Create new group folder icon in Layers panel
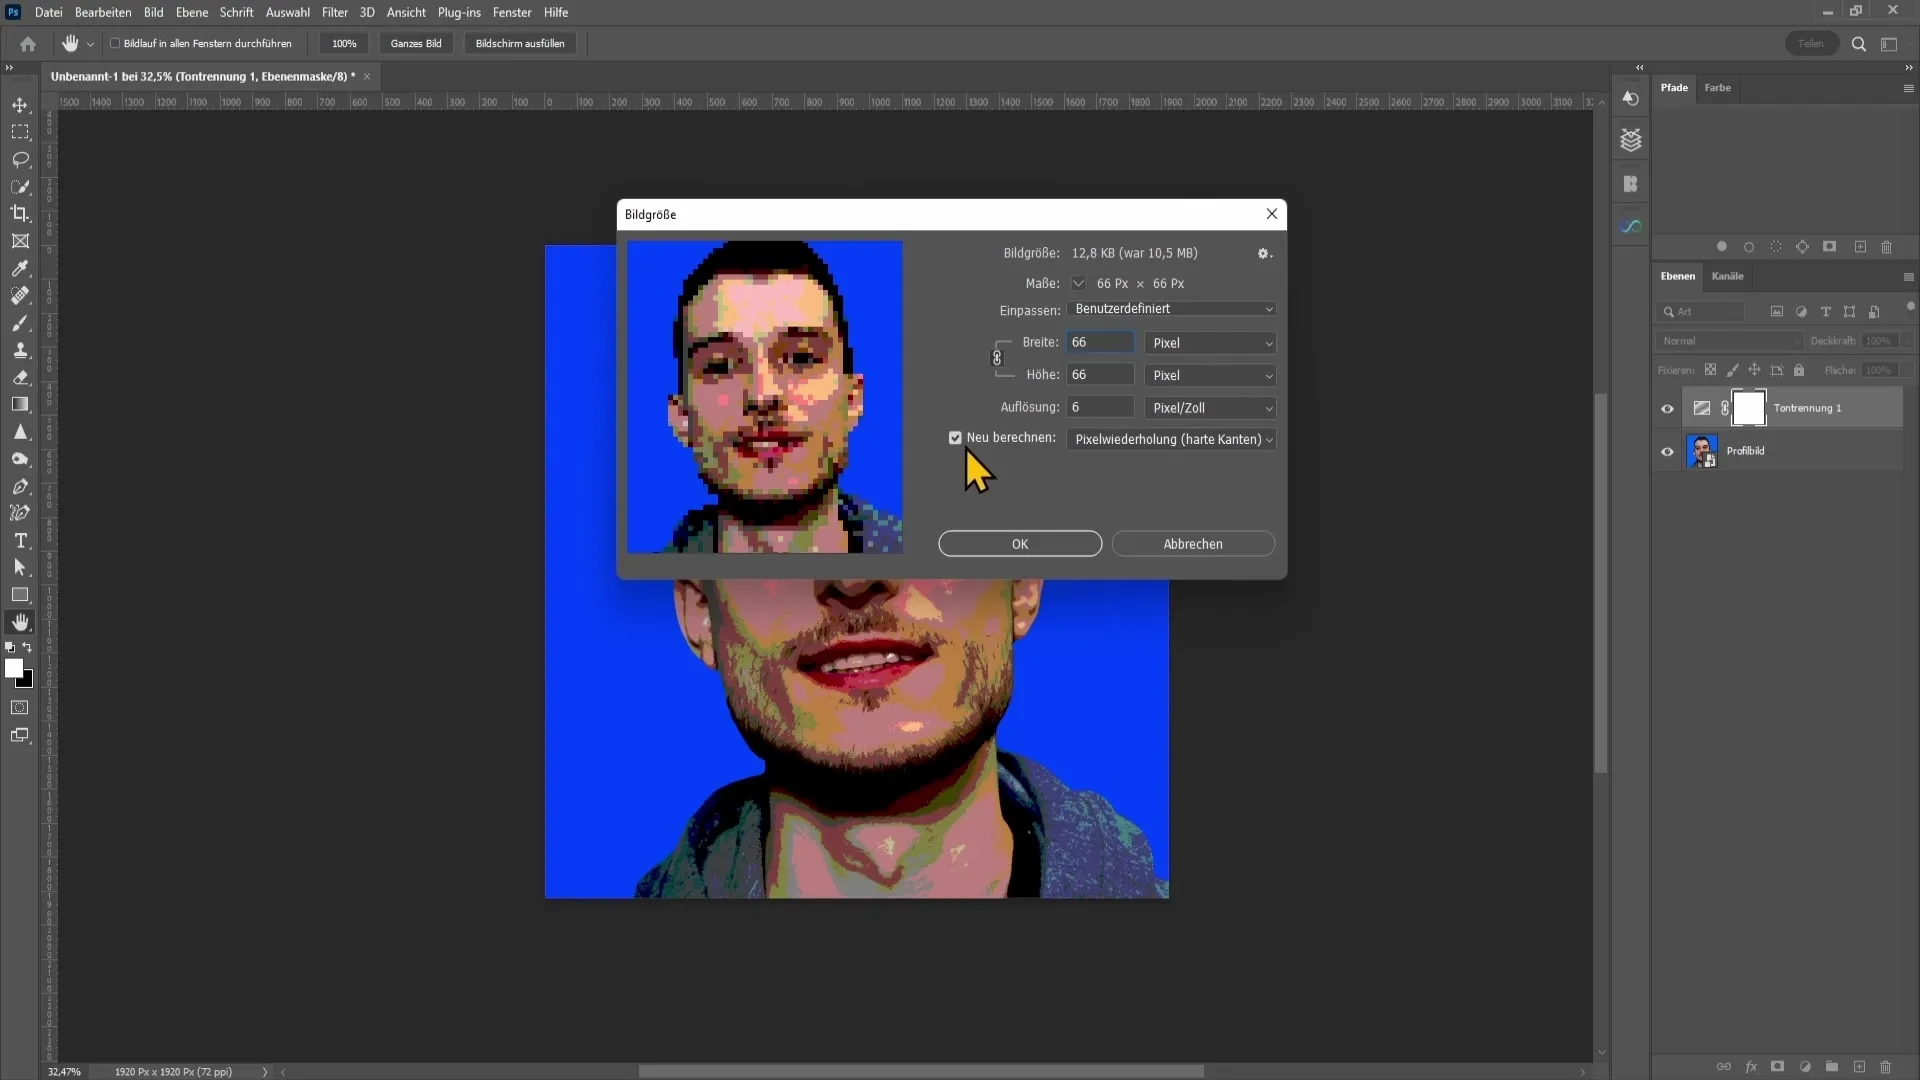Image resolution: width=1920 pixels, height=1080 pixels. 1832,1067
